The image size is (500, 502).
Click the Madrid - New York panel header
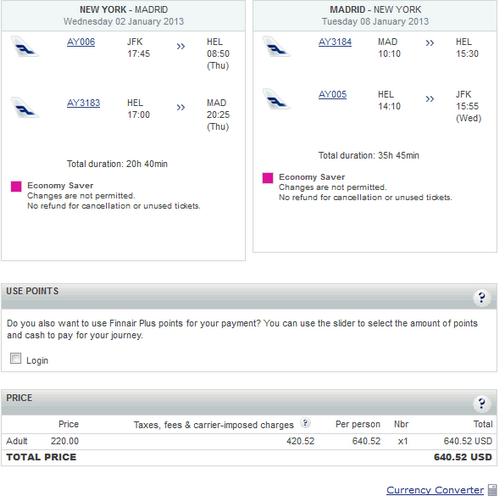pyautogui.click(x=375, y=16)
